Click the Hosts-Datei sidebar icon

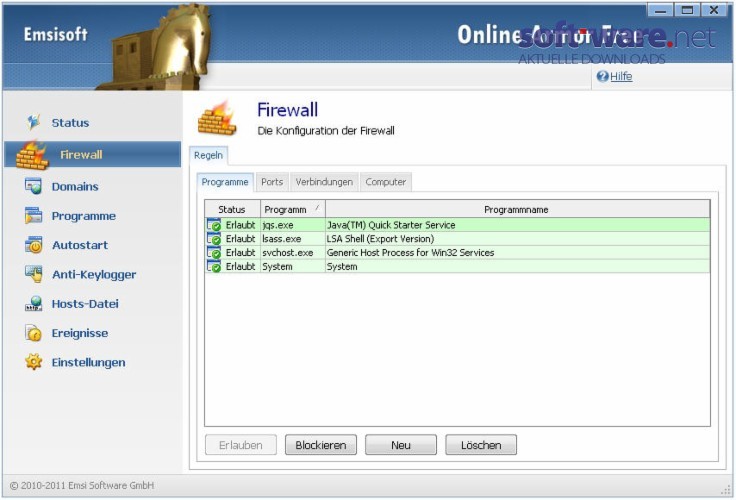coord(33,304)
